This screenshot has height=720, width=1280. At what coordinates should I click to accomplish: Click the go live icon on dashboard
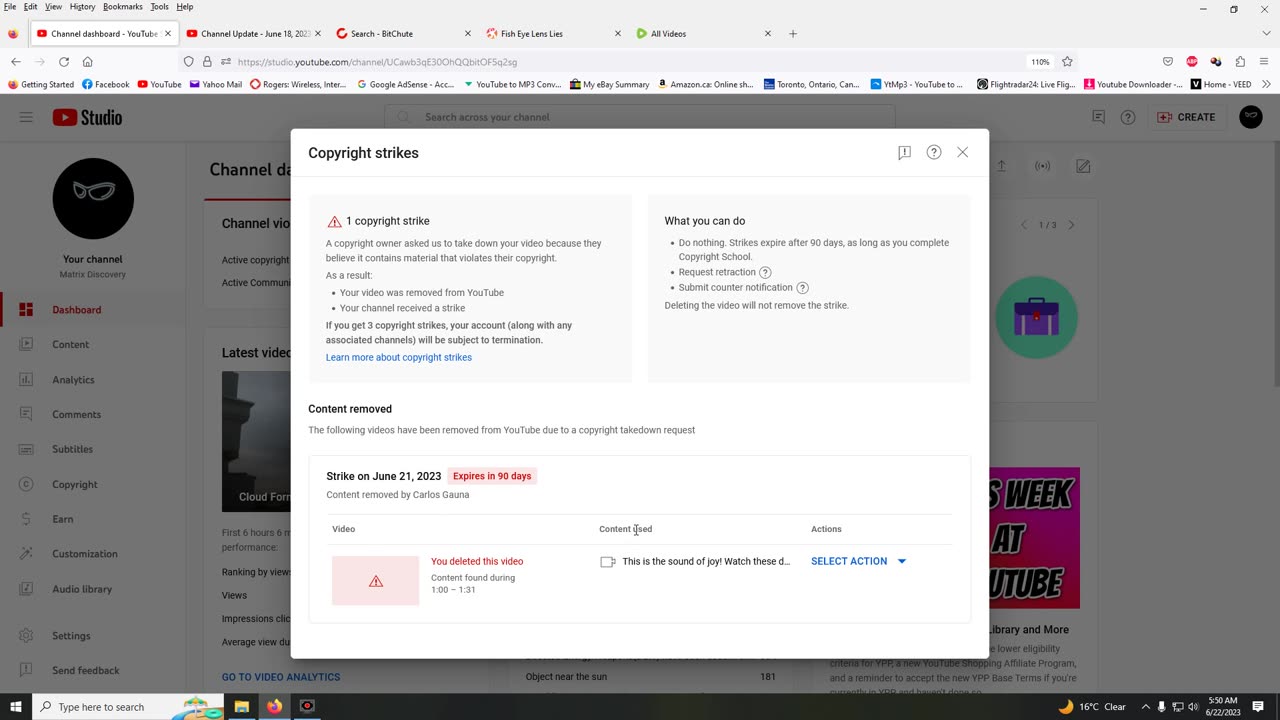(1042, 166)
